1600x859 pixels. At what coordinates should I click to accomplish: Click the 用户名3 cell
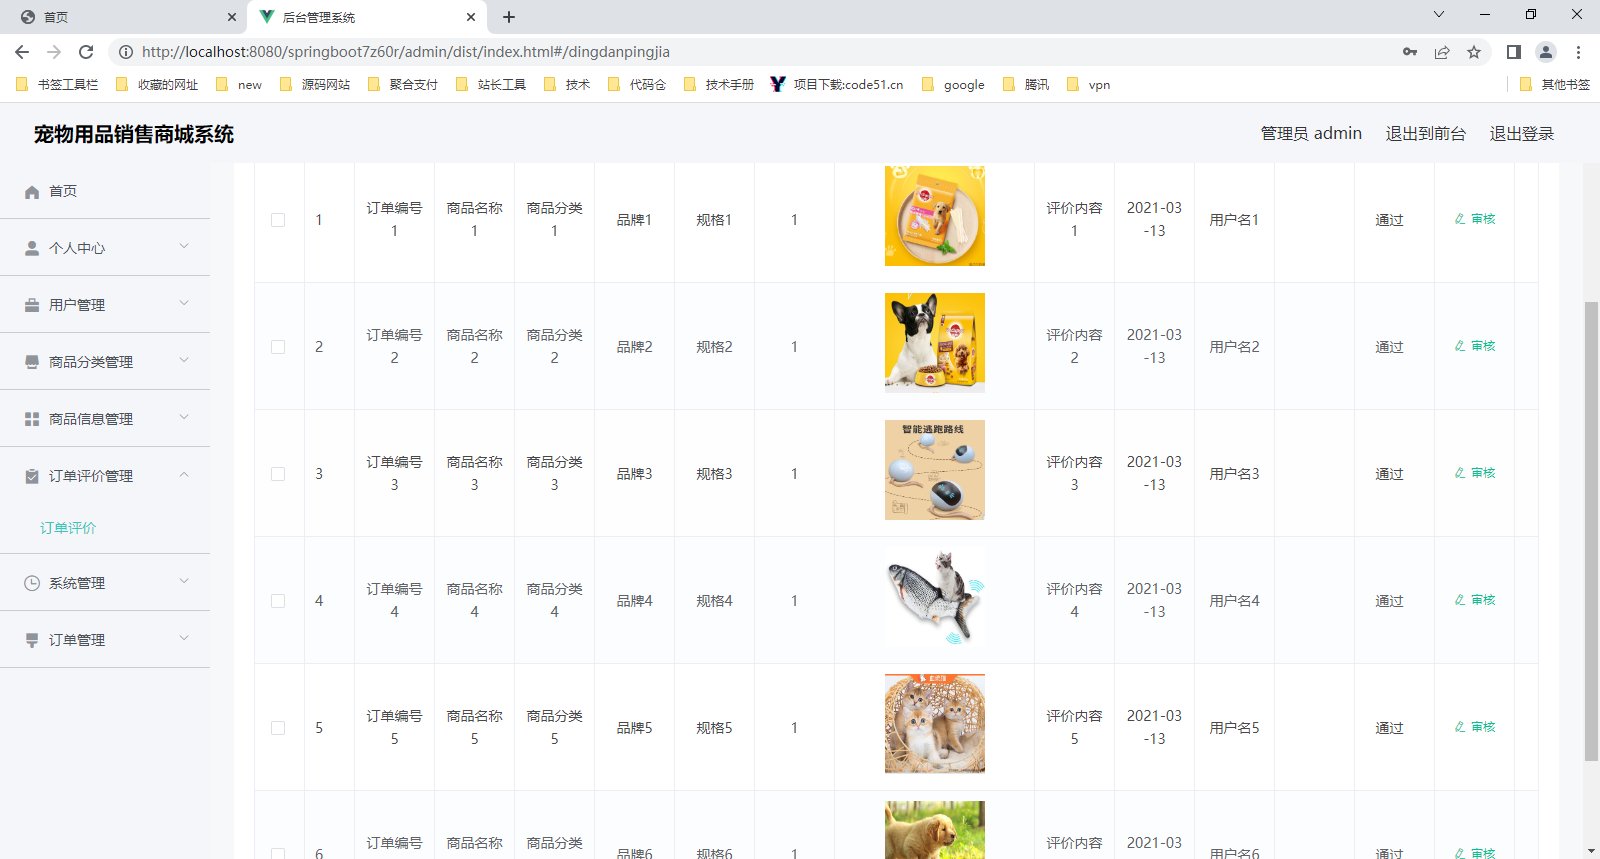click(x=1234, y=474)
